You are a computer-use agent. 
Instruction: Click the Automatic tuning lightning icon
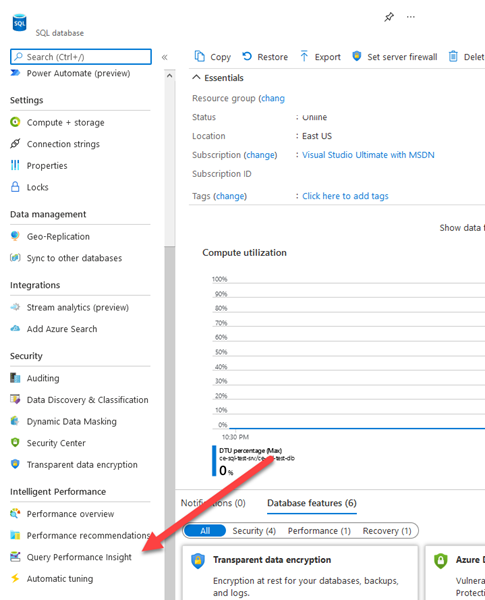pos(15,578)
